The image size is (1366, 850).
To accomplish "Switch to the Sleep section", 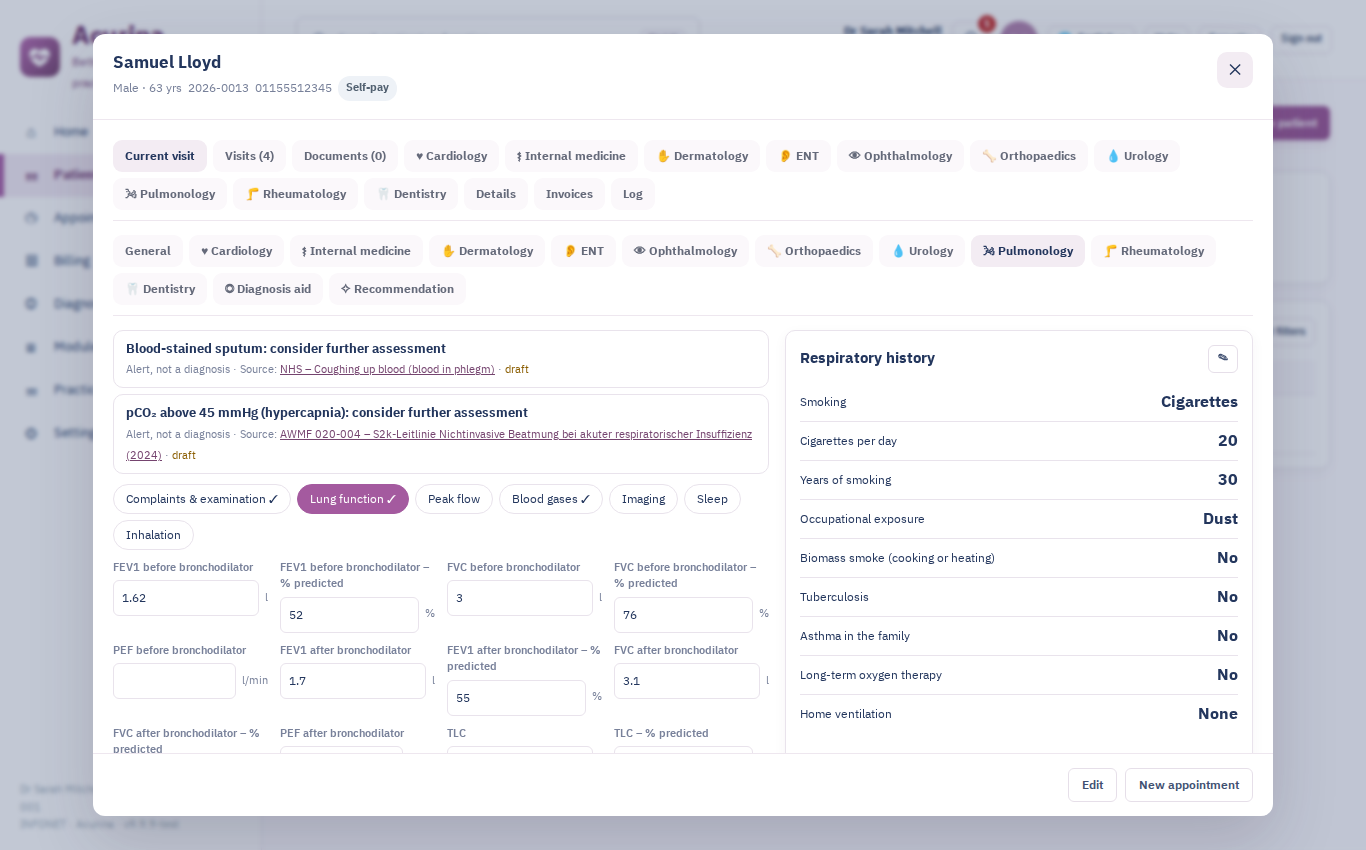I will [712, 499].
